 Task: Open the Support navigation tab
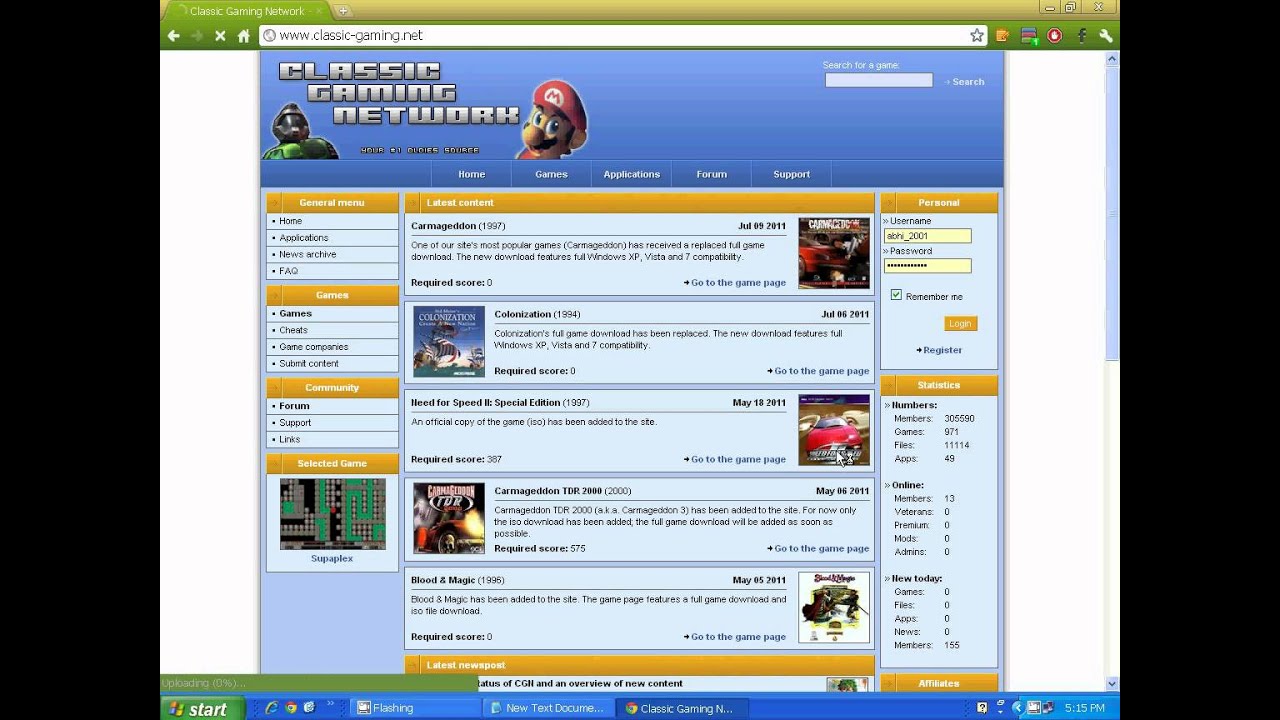pyautogui.click(x=791, y=174)
